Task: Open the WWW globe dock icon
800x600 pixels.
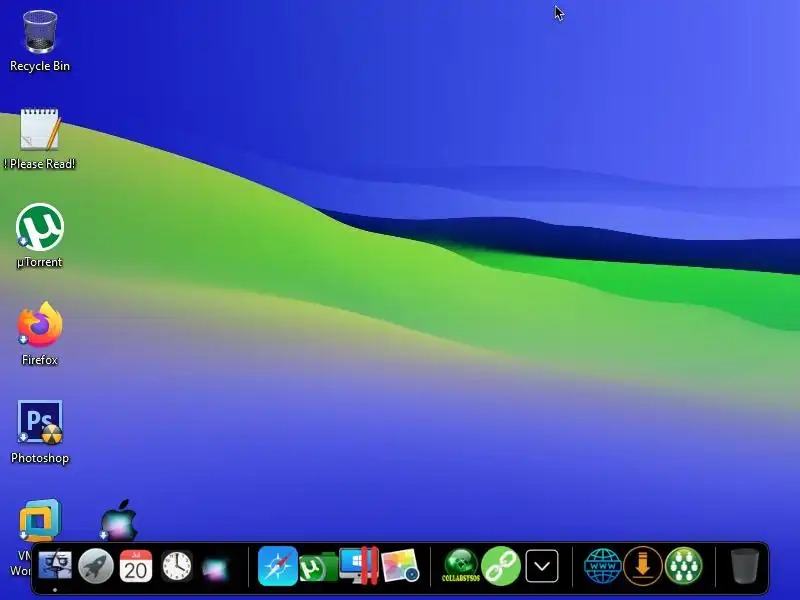Action: pyautogui.click(x=603, y=566)
